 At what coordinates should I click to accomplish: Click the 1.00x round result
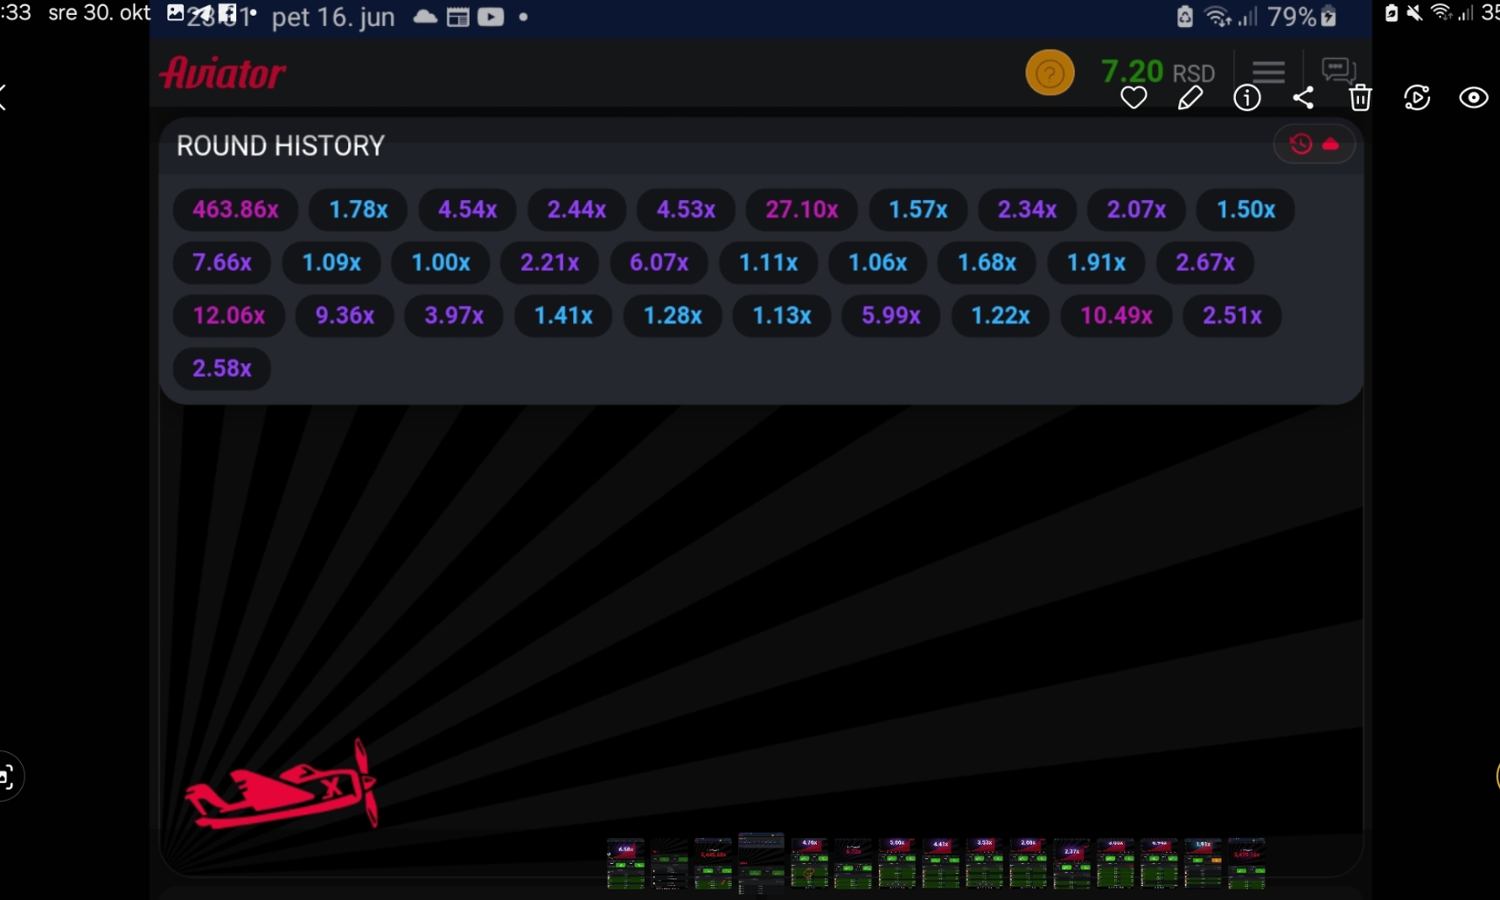[x=441, y=263]
